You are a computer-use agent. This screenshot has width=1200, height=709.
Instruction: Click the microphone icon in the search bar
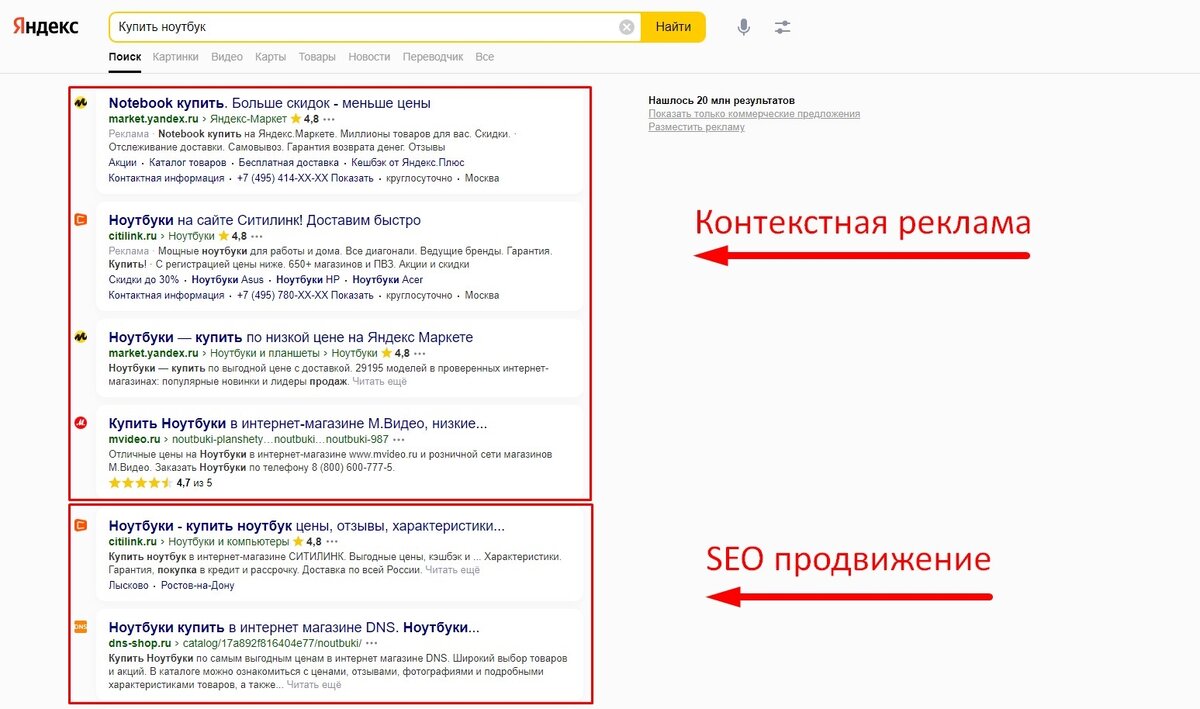pyautogui.click(x=743, y=27)
